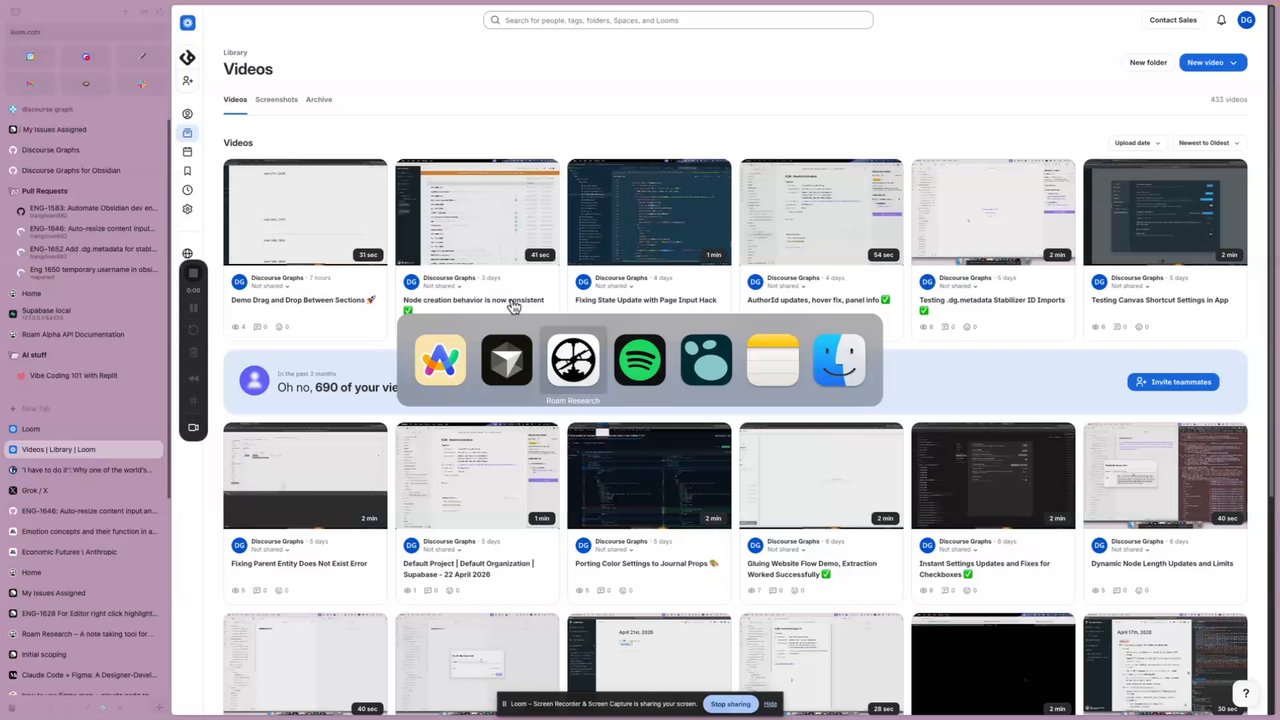Open the DG account avatar at top right
1280x720 pixels.
click(x=1246, y=20)
